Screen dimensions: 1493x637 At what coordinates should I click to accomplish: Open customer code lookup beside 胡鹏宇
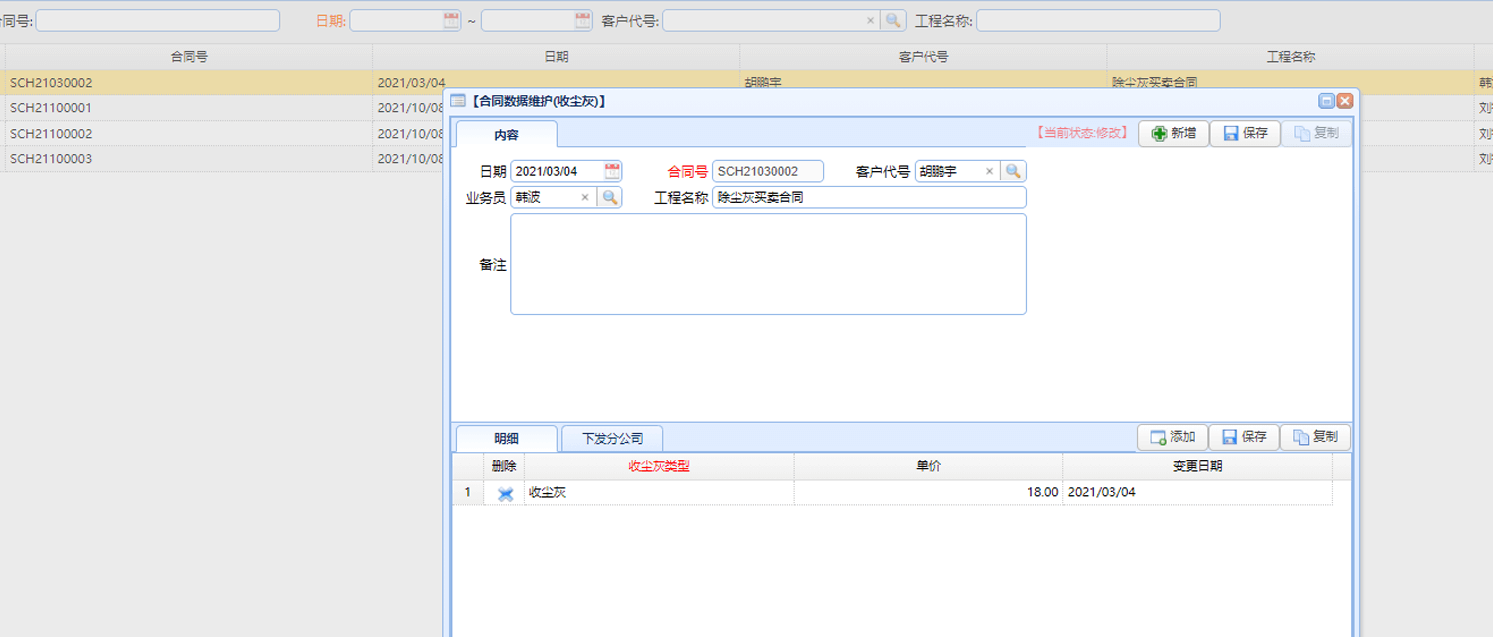(x=1013, y=171)
